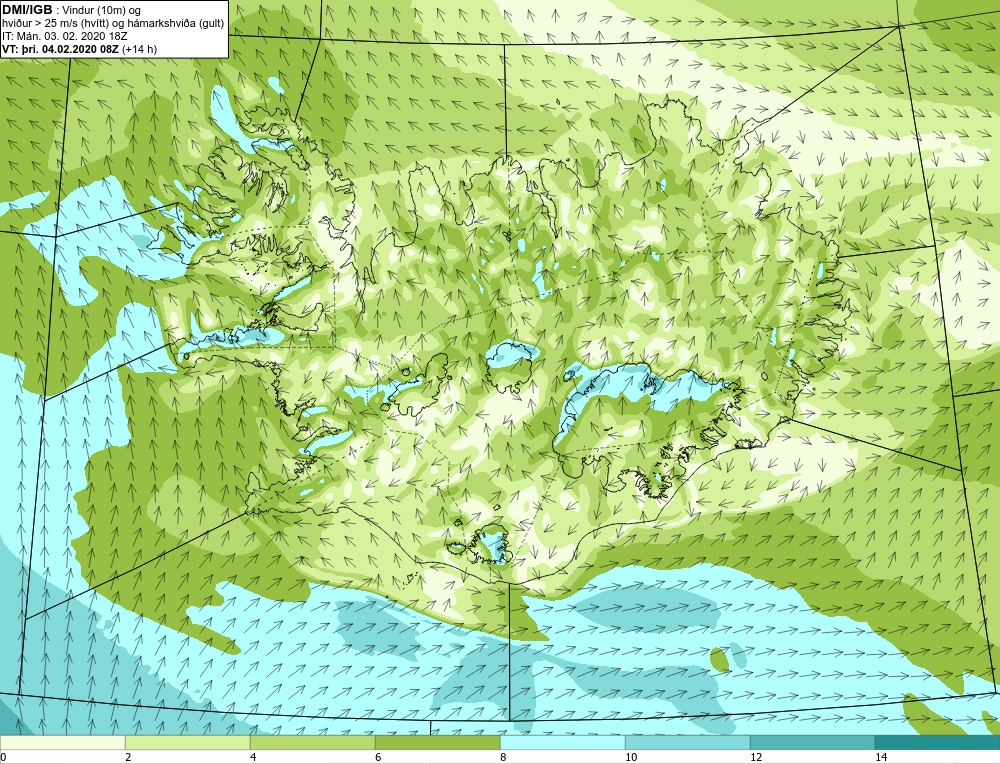Viewport: 1000px width, 764px height.
Task: Click the legend label '2'
Action: pos(128,757)
